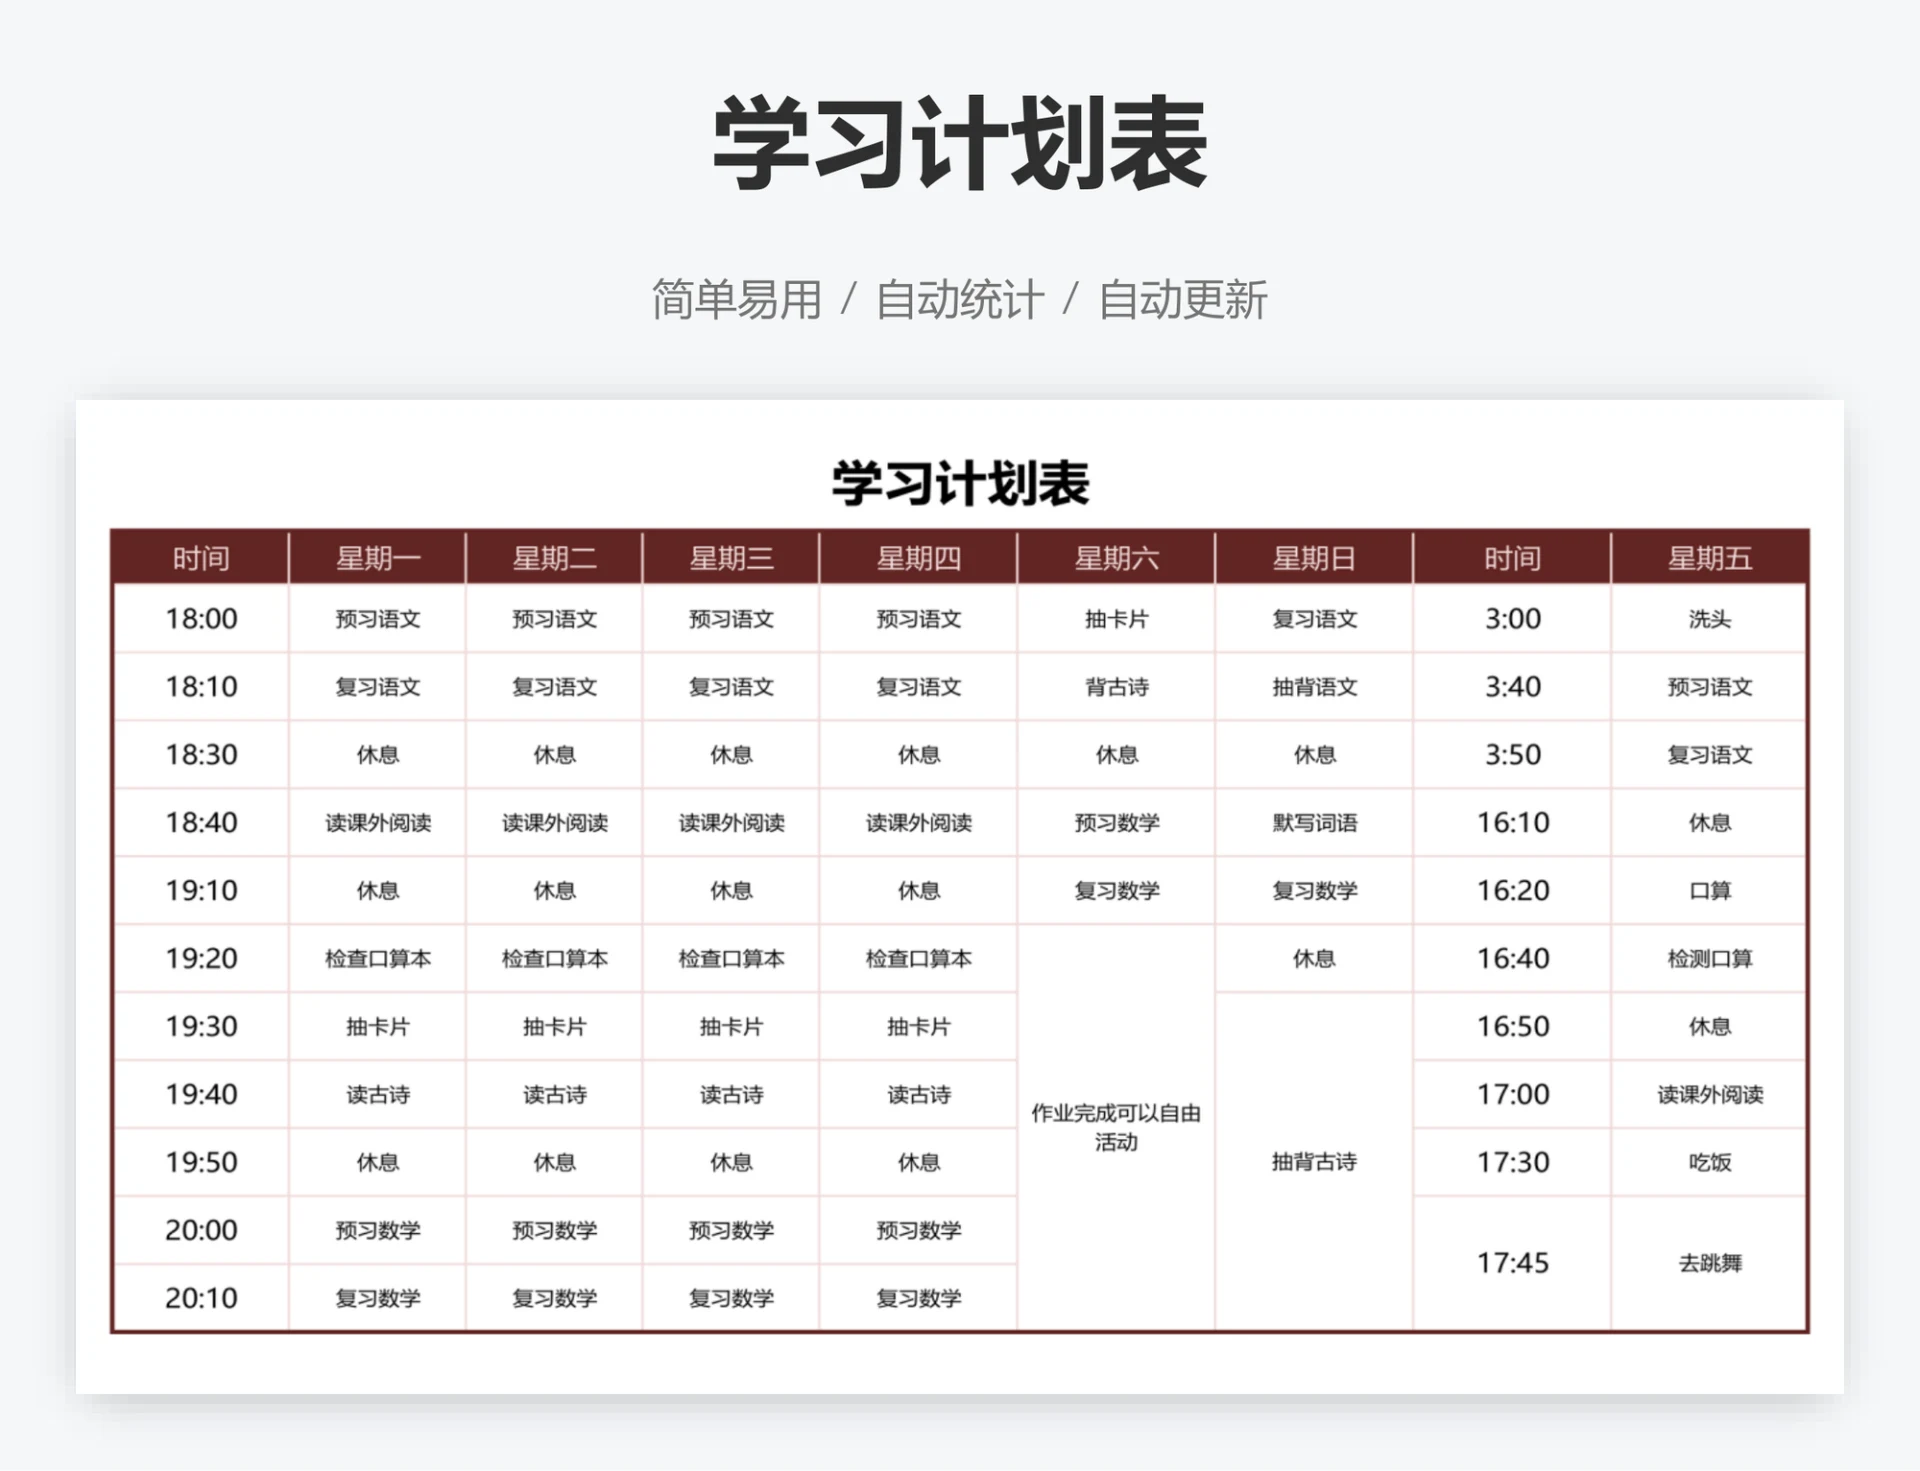Select the 星期一 column header
1920x1471 pixels.
(377, 558)
